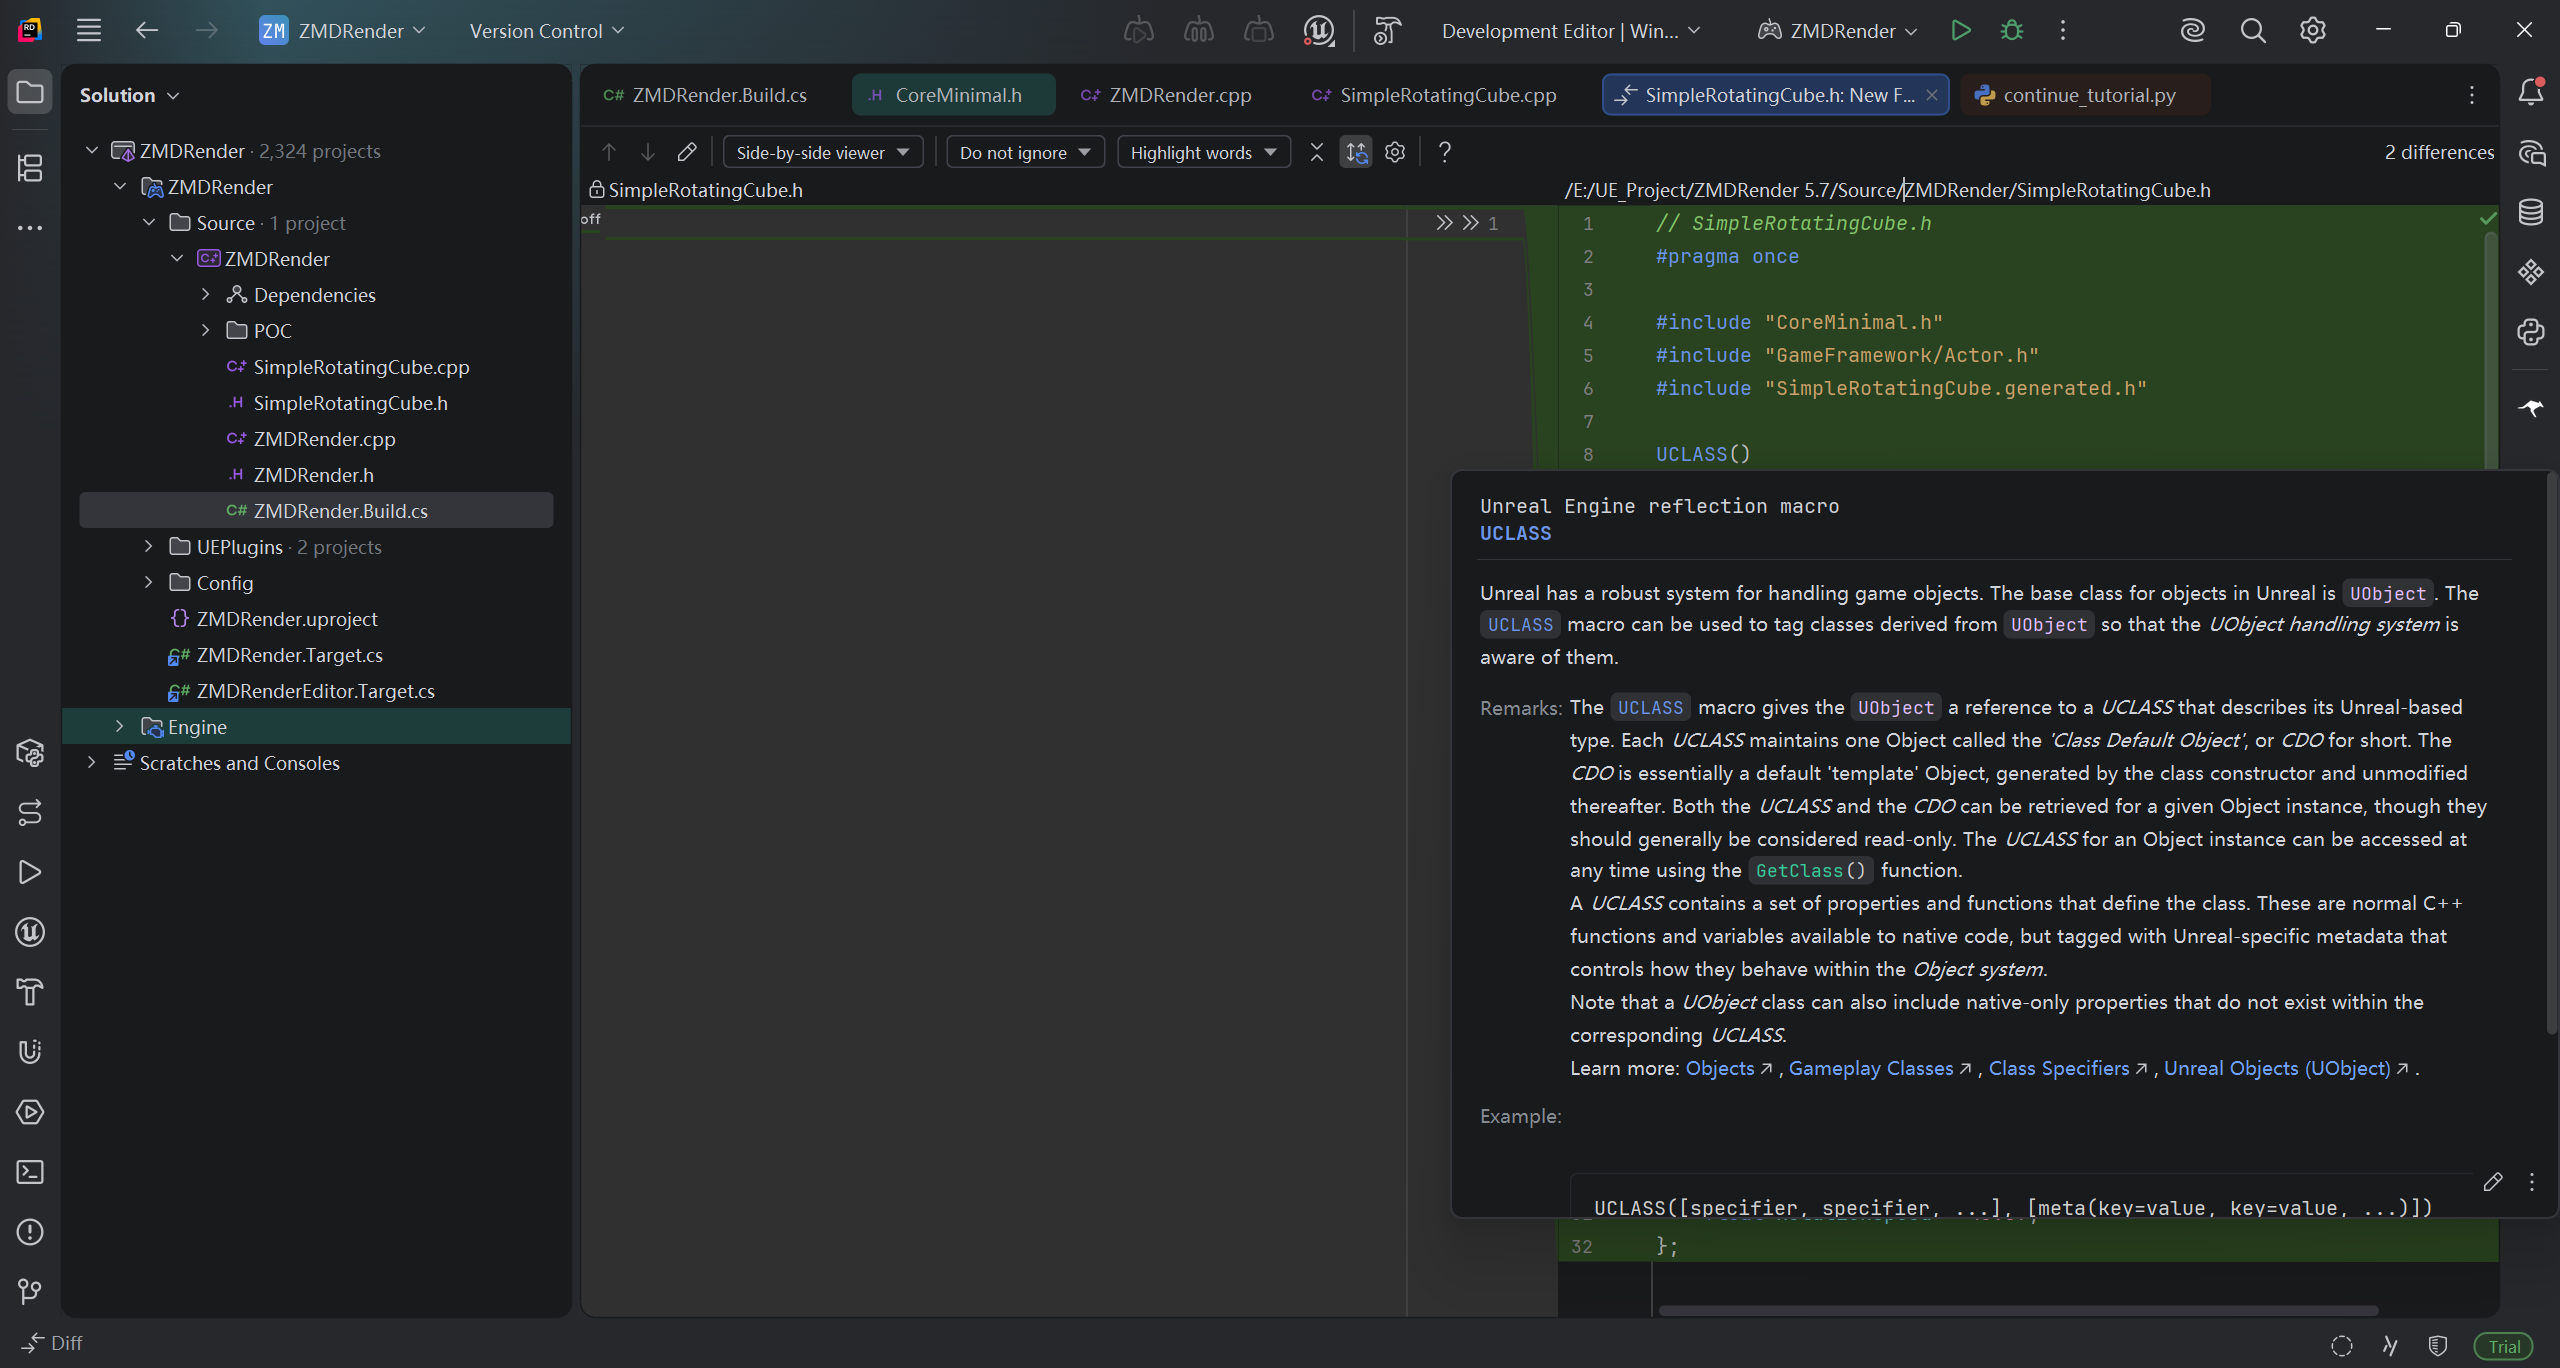The width and height of the screenshot is (2560, 1368).
Task: Toggle synchronize scrolling in diff viewer
Action: [x=1356, y=152]
